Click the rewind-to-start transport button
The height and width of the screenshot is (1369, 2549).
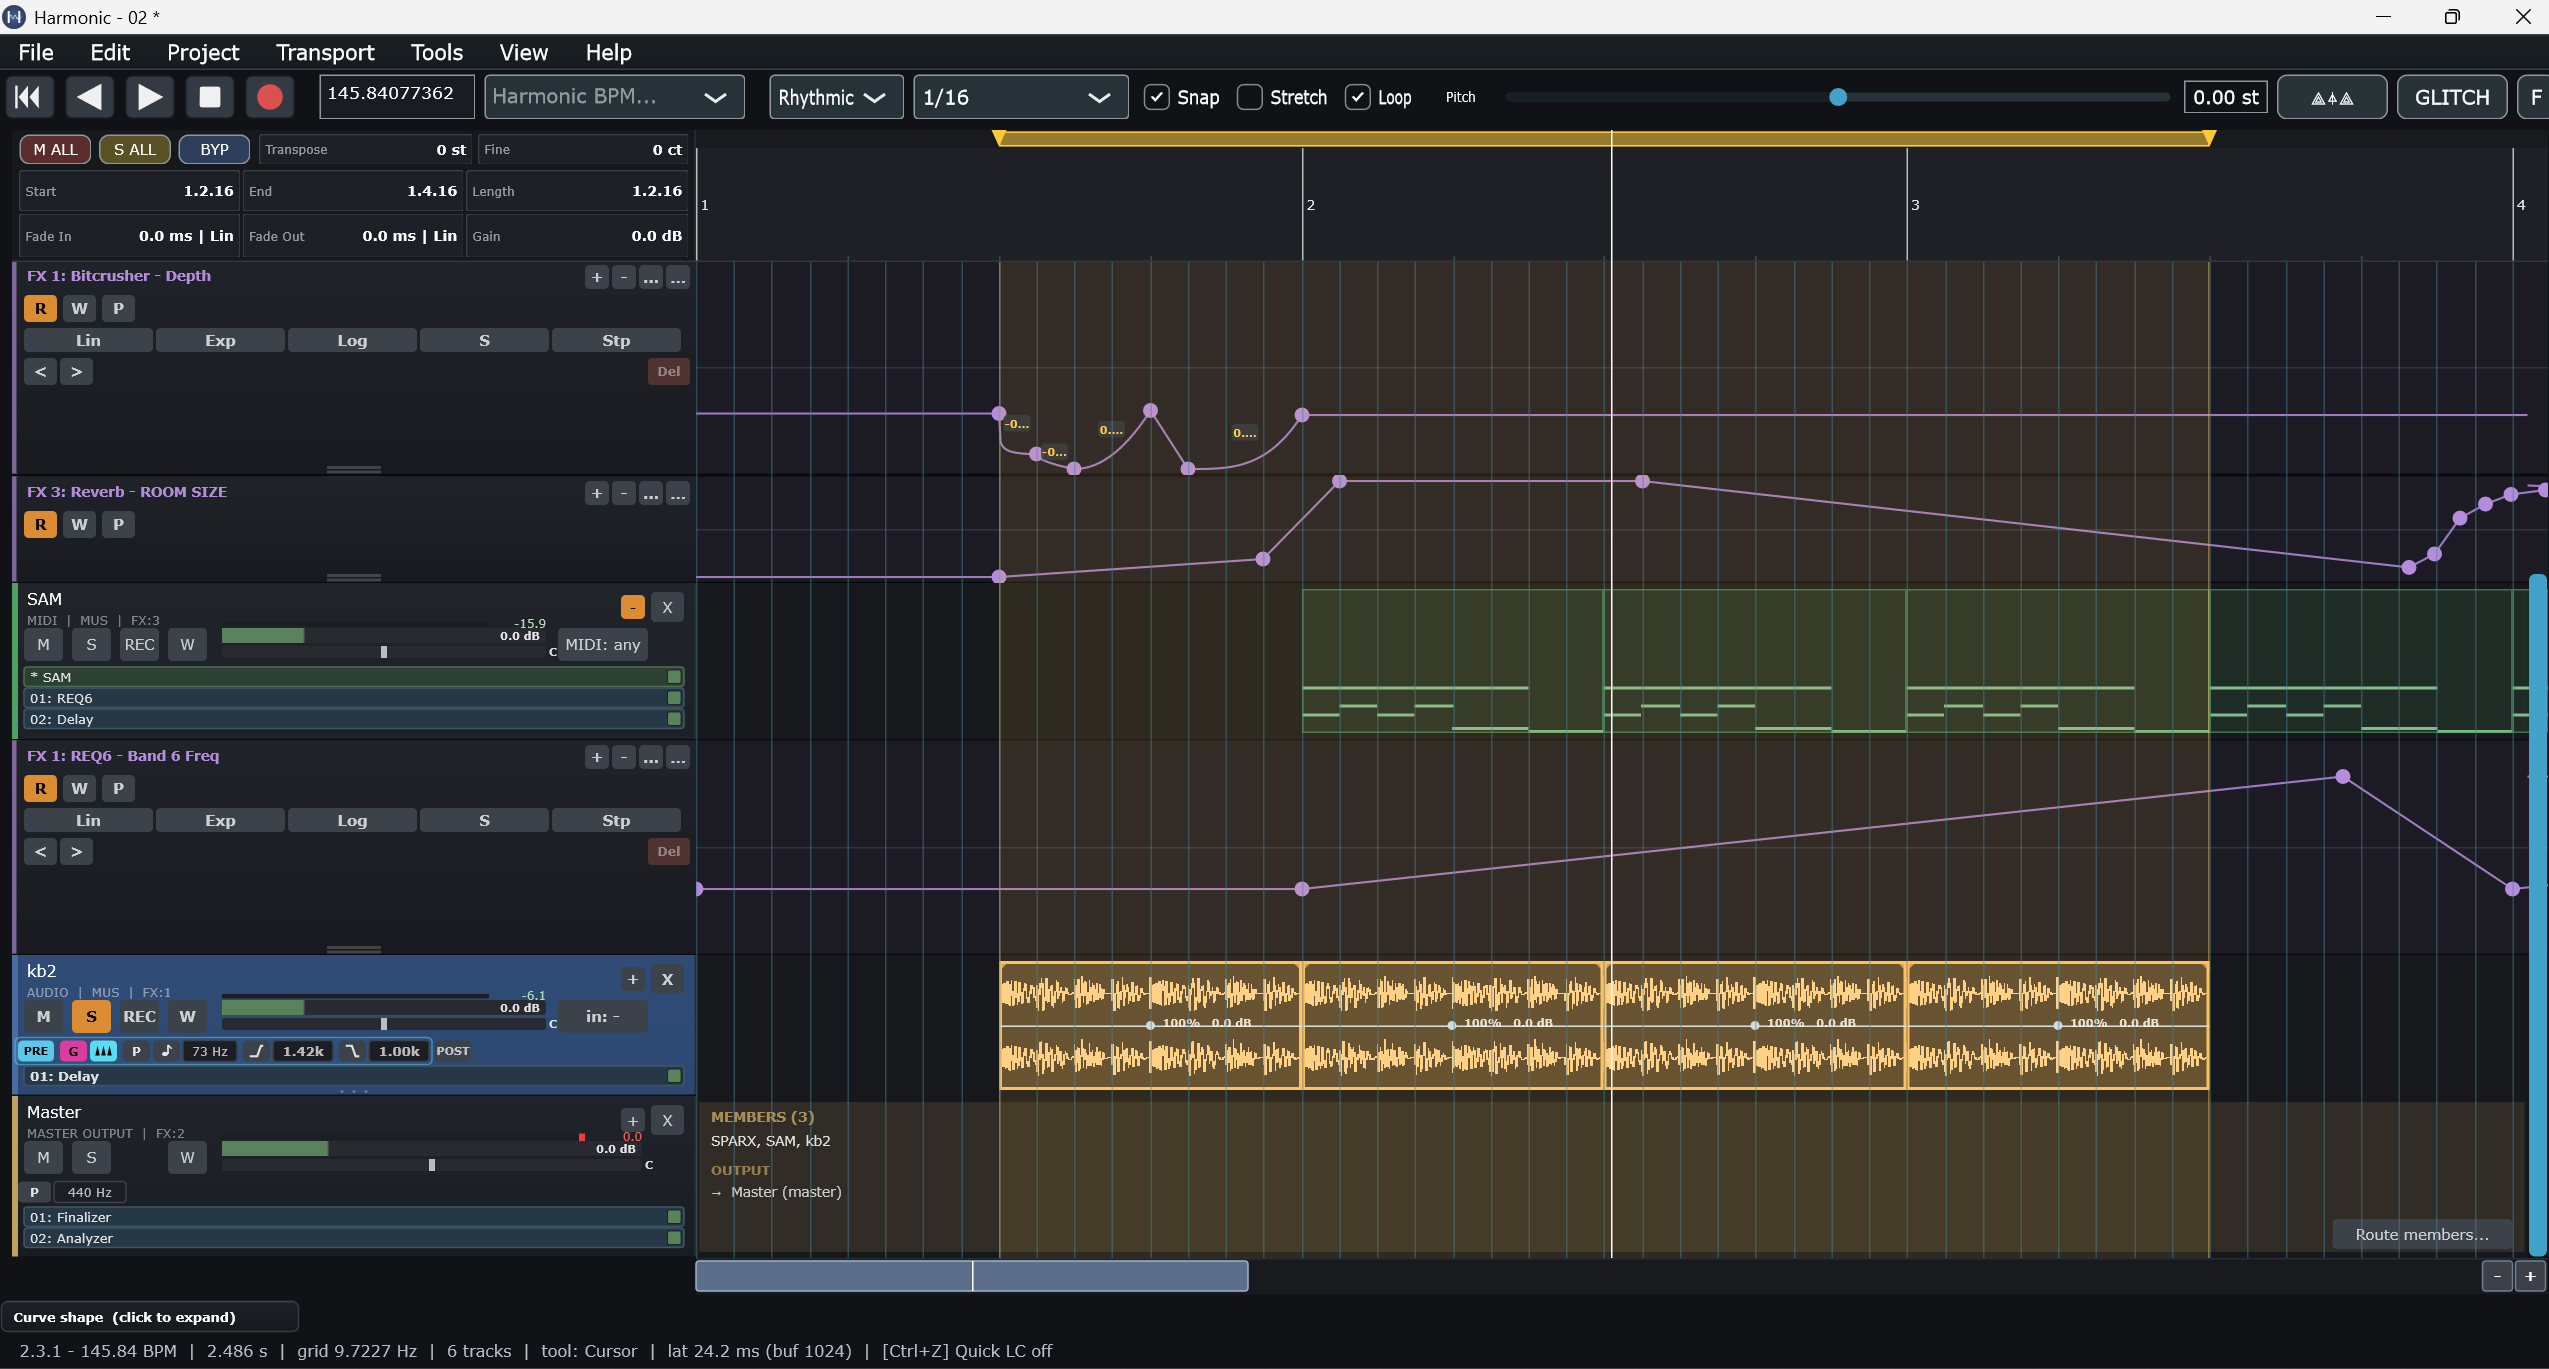pos(28,97)
